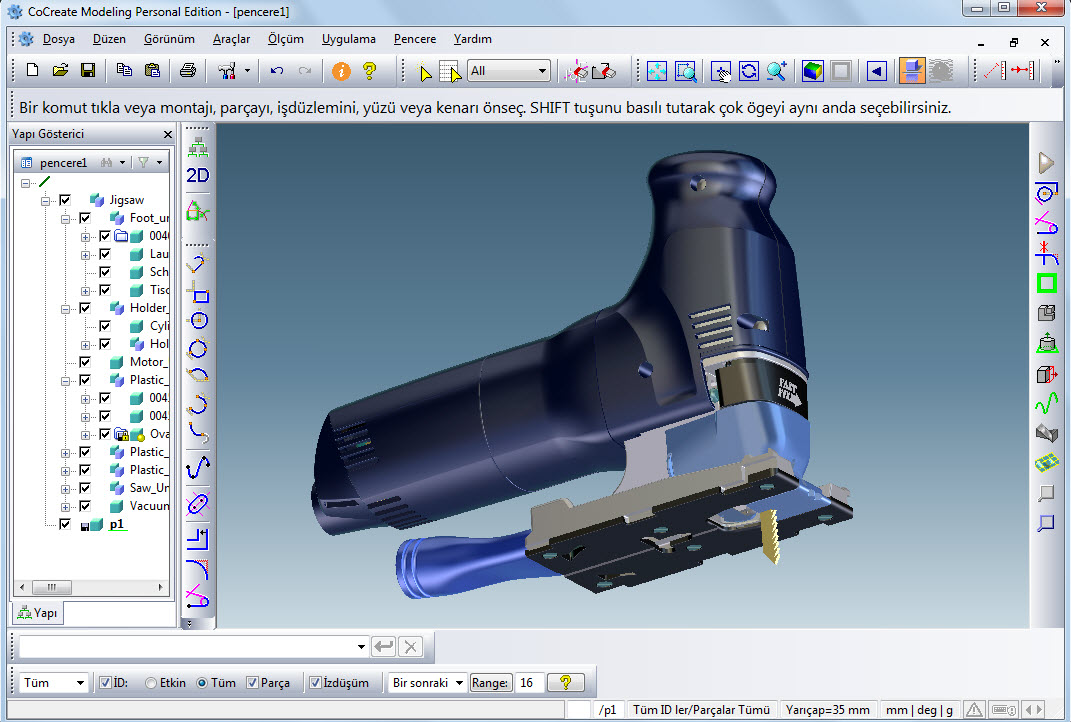Select the S-curve spline tool
The height and width of the screenshot is (722, 1071).
pos(198,467)
